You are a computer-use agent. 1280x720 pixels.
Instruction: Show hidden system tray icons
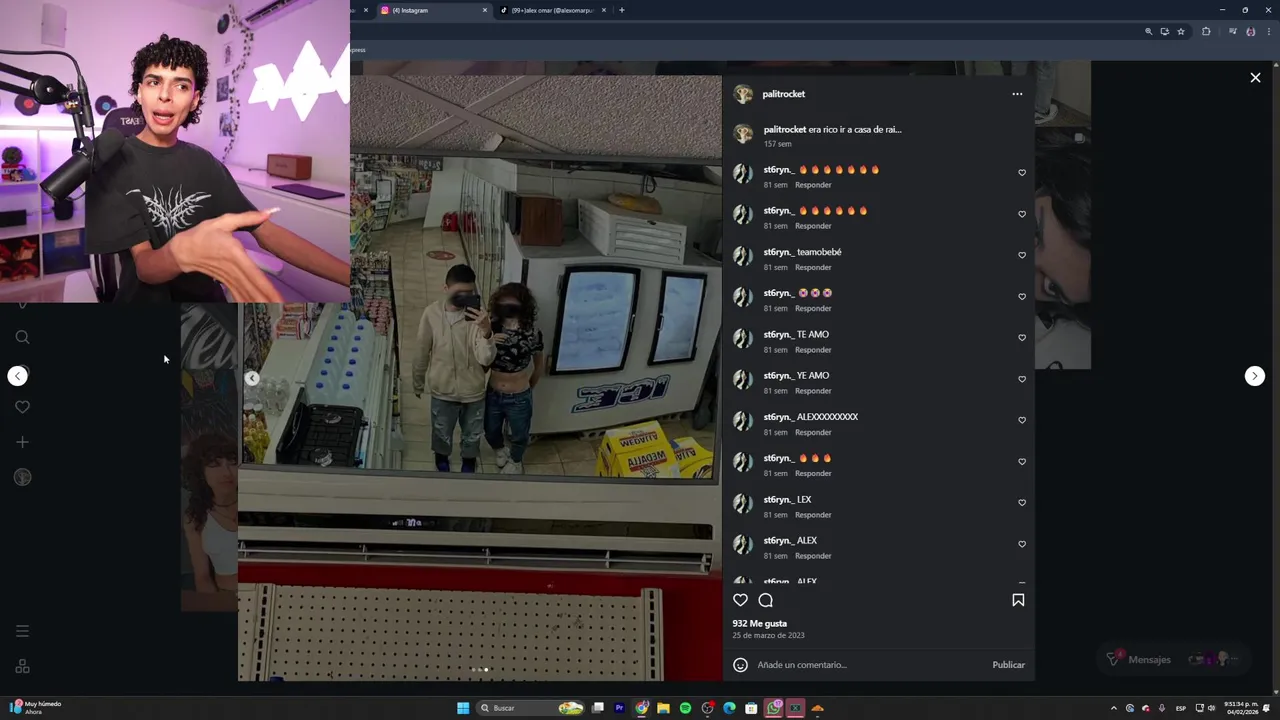coord(1114,708)
